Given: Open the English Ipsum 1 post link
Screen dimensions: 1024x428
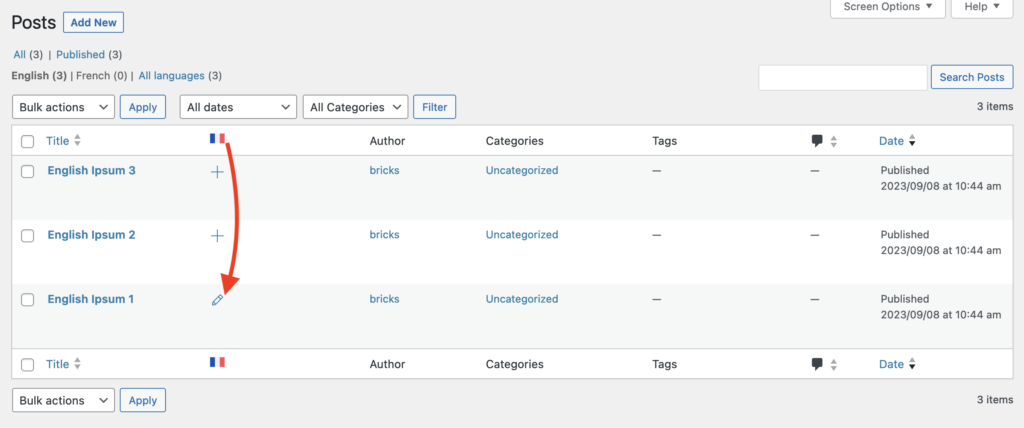Looking at the screenshot, I should (x=91, y=299).
